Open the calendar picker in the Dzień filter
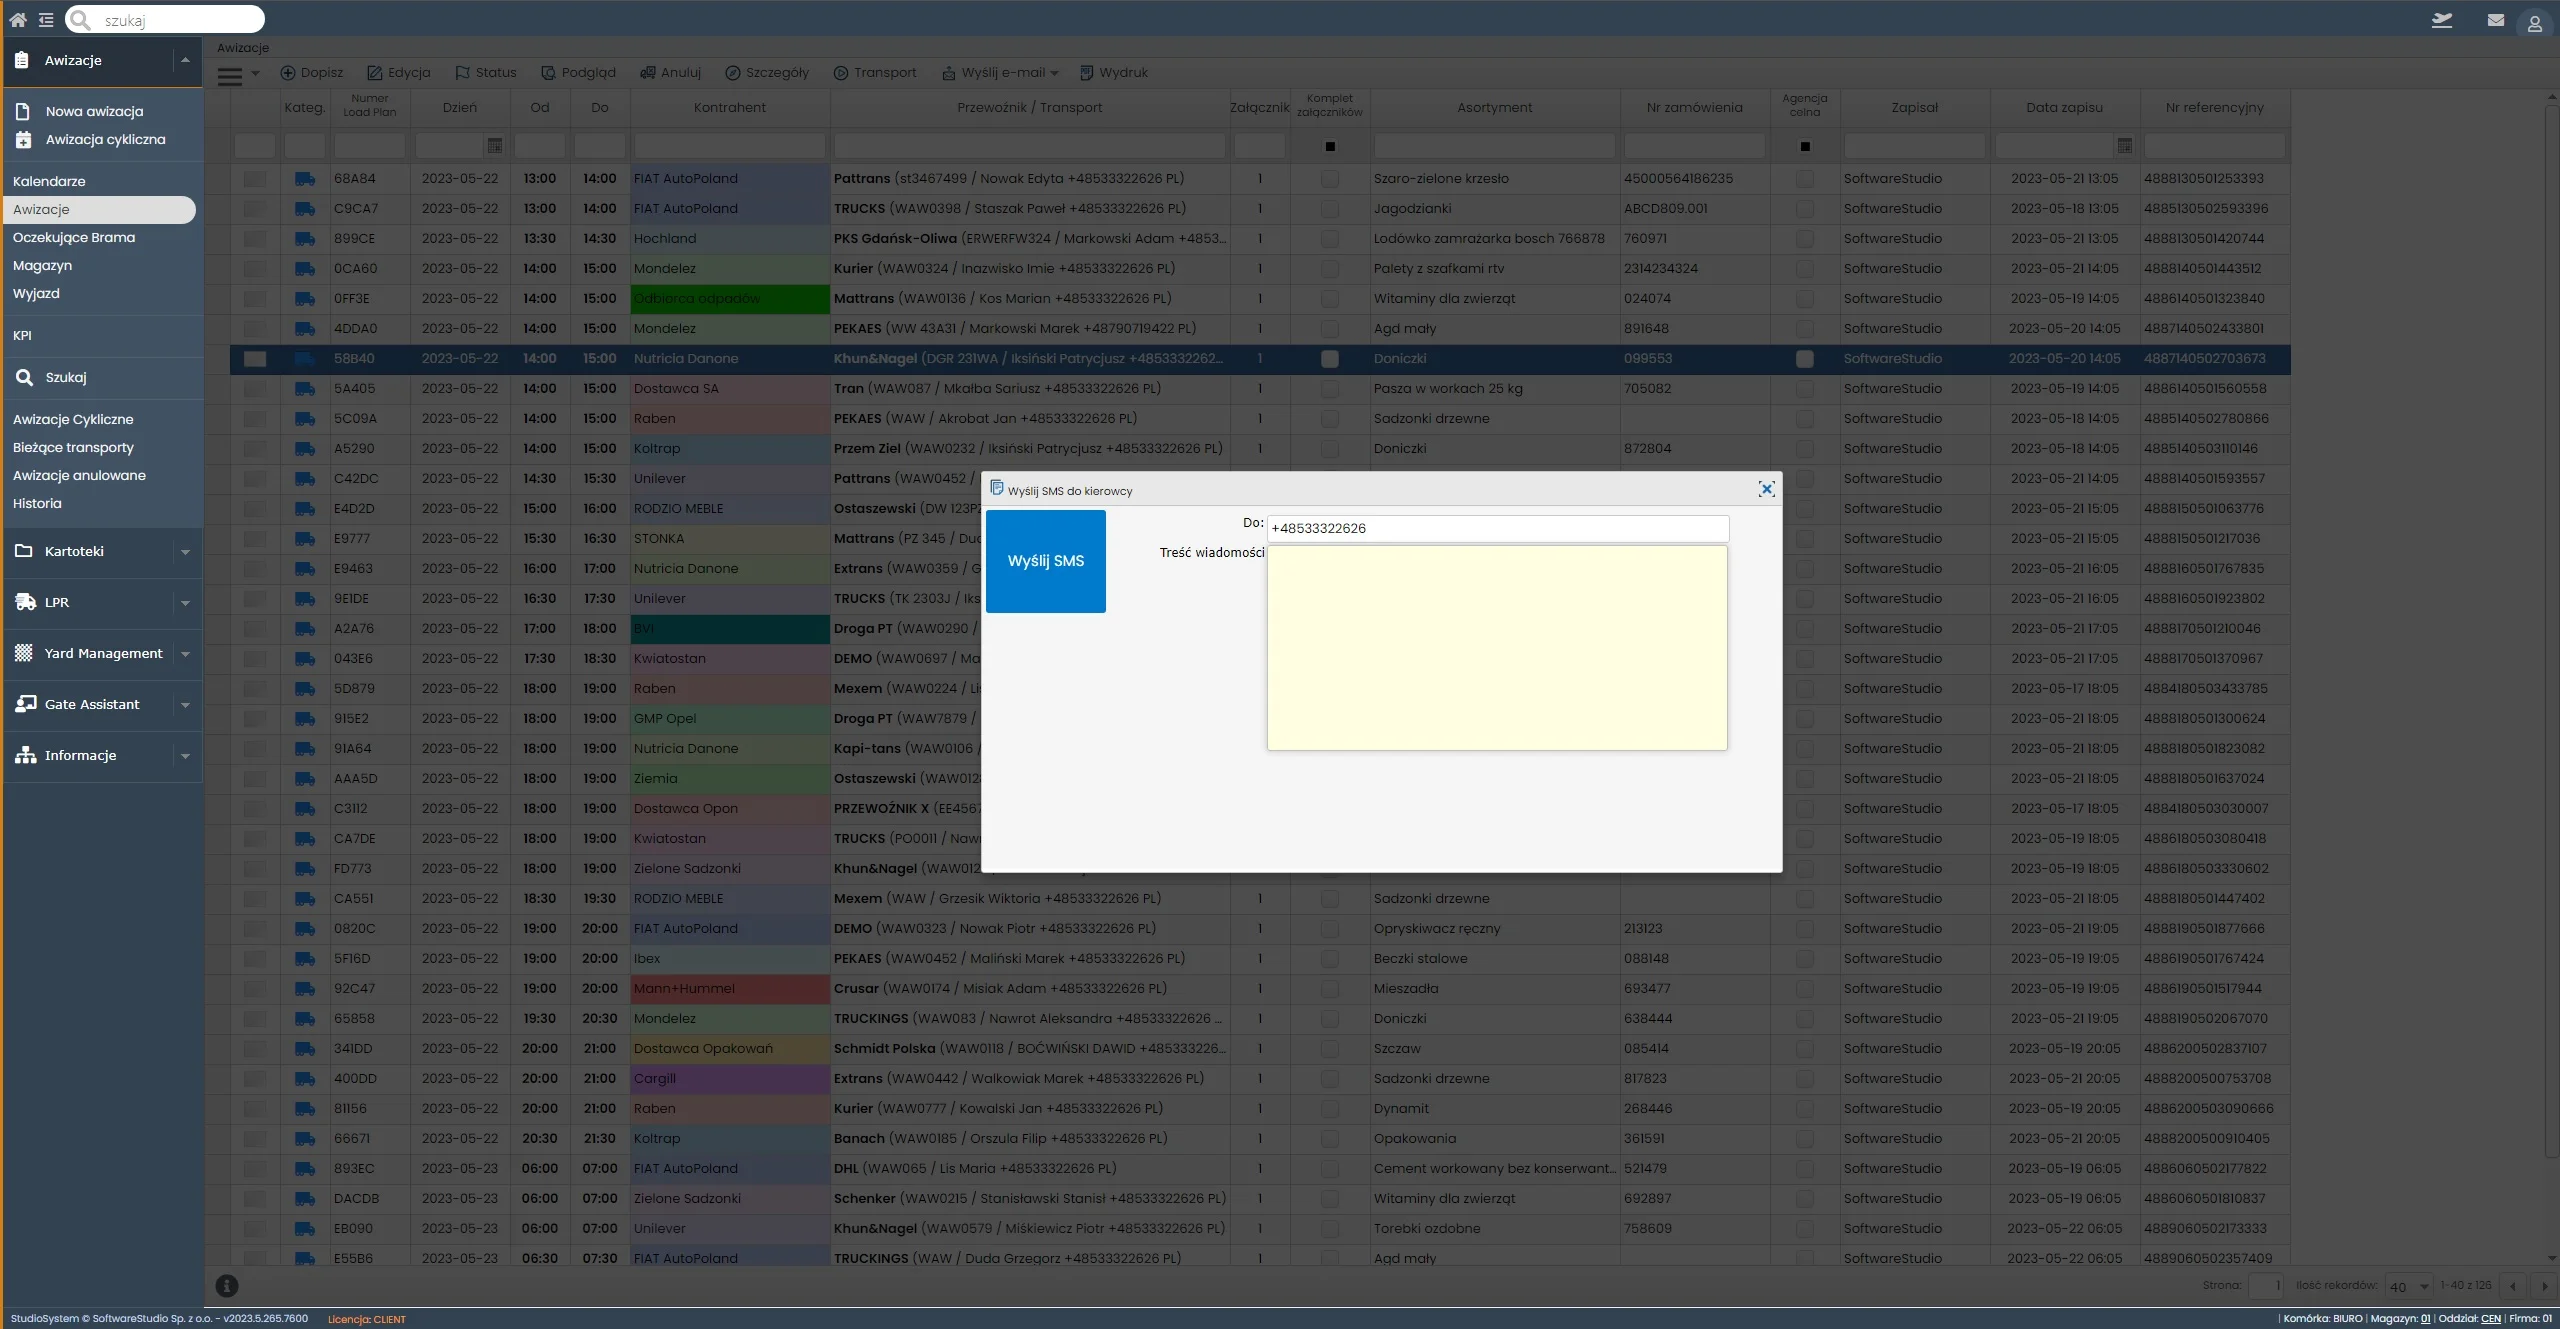The image size is (2560, 1329). click(494, 146)
